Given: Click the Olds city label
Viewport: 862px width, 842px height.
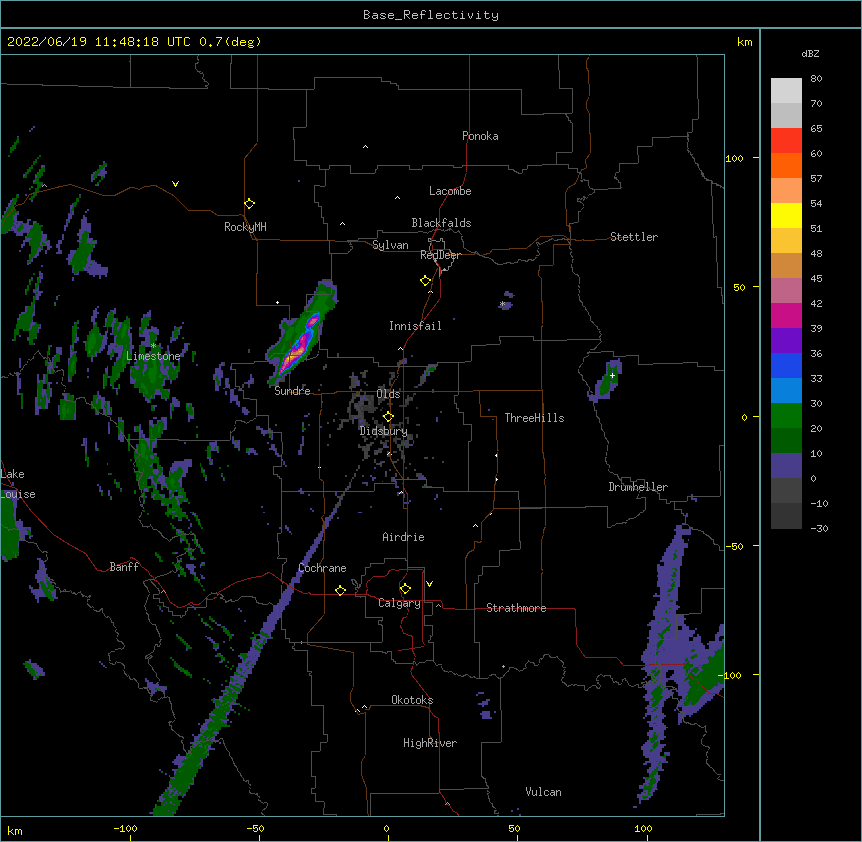Looking at the screenshot, I should coord(388,394).
